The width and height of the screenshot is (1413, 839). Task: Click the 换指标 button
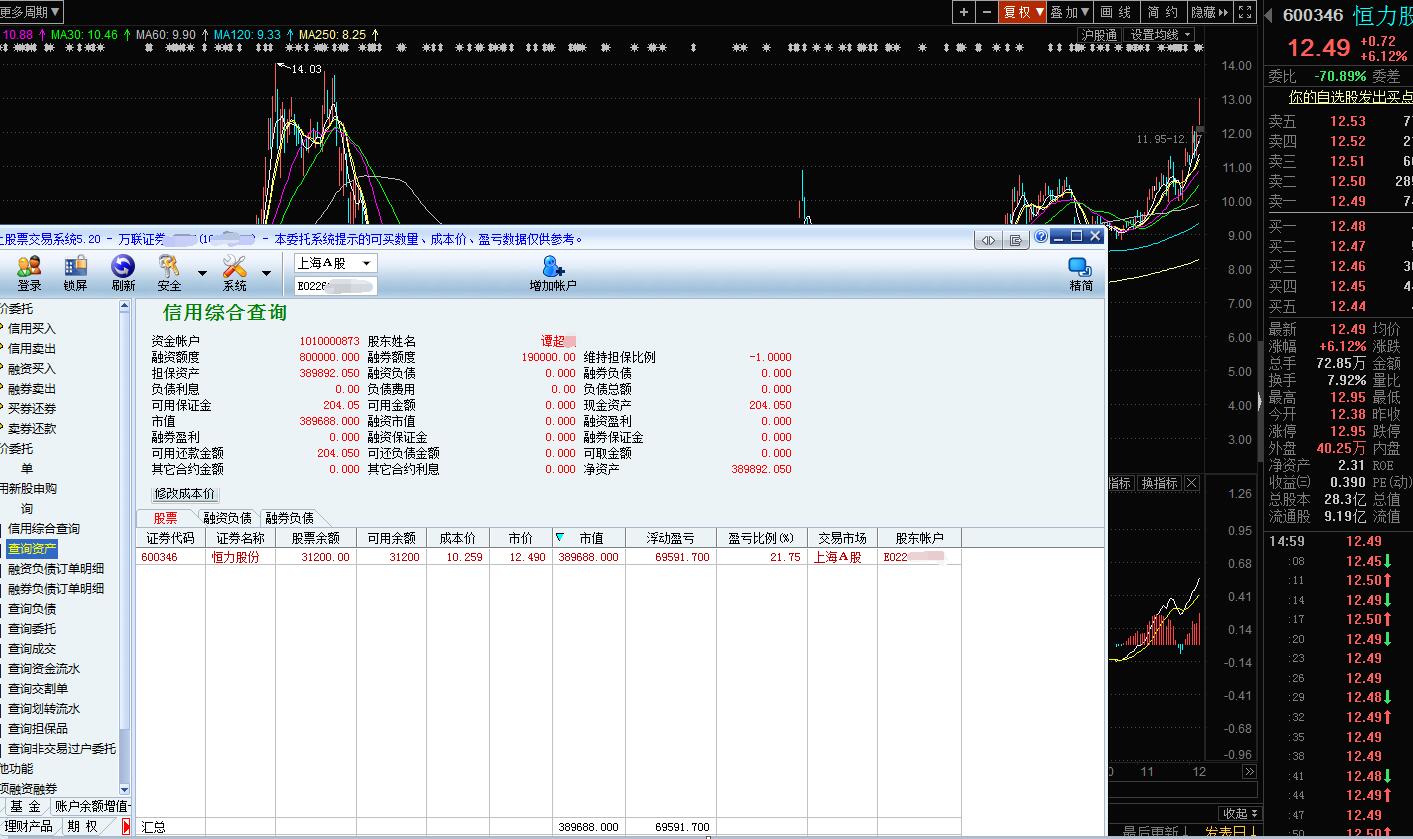1160,483
